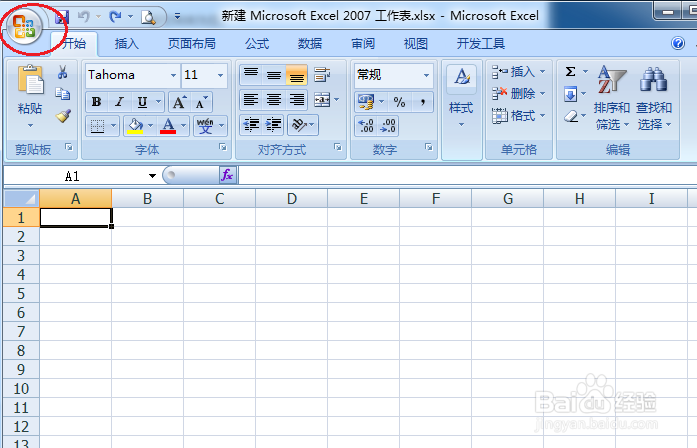697x448 pixels.
Task: Center text horizontally
Action: (x=274, y=100)
